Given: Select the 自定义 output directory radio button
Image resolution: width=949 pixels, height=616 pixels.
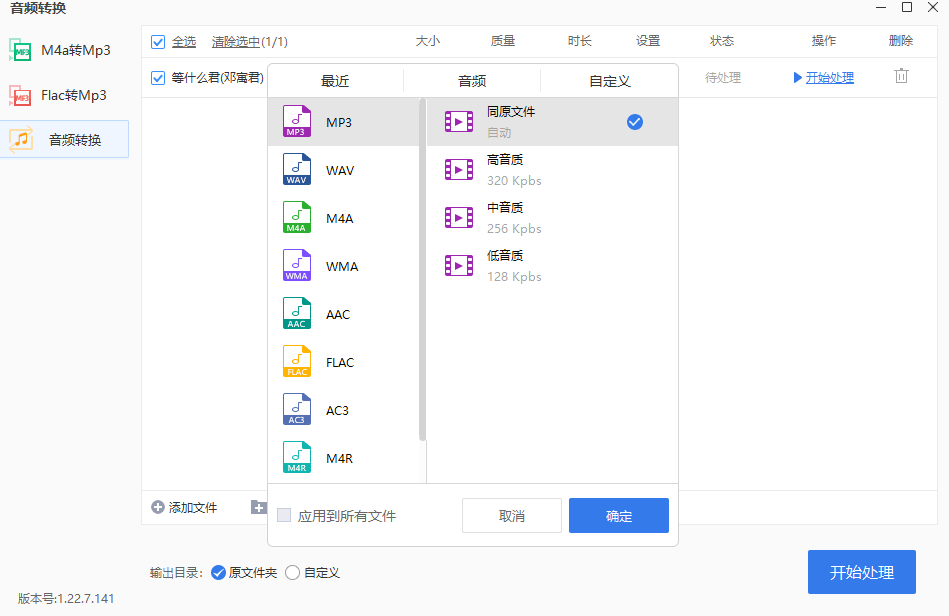Looking at the screenshot, I should pyautogui.click(x=290, y=572).
